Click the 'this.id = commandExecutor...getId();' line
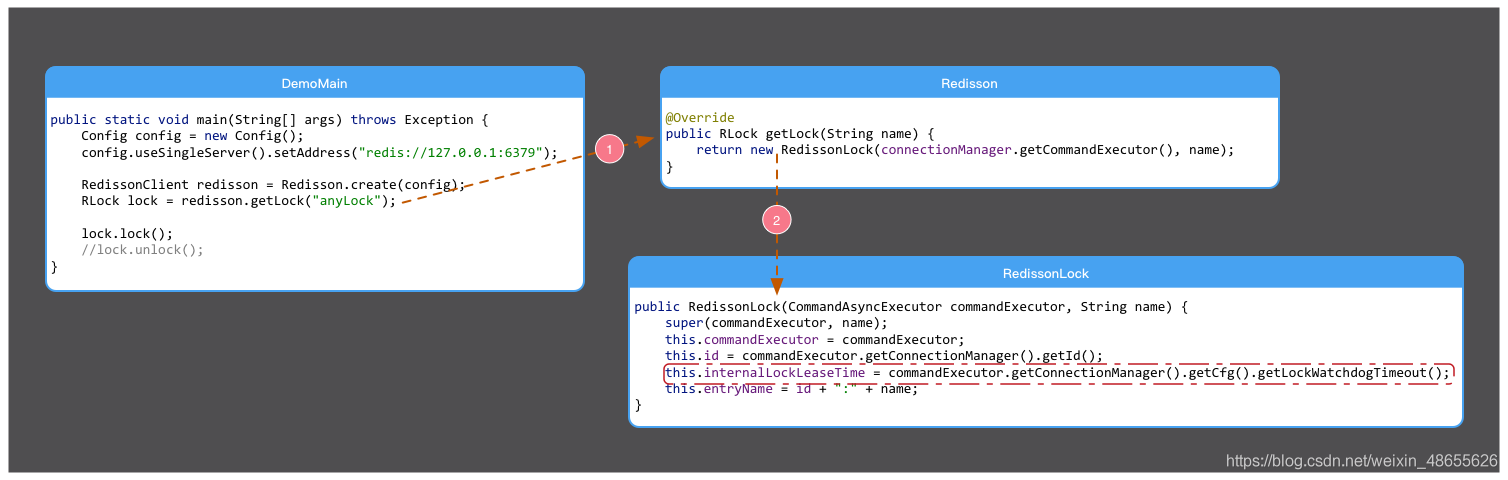1508x480 pixels. pyautogui.click(x=884, y=356)
